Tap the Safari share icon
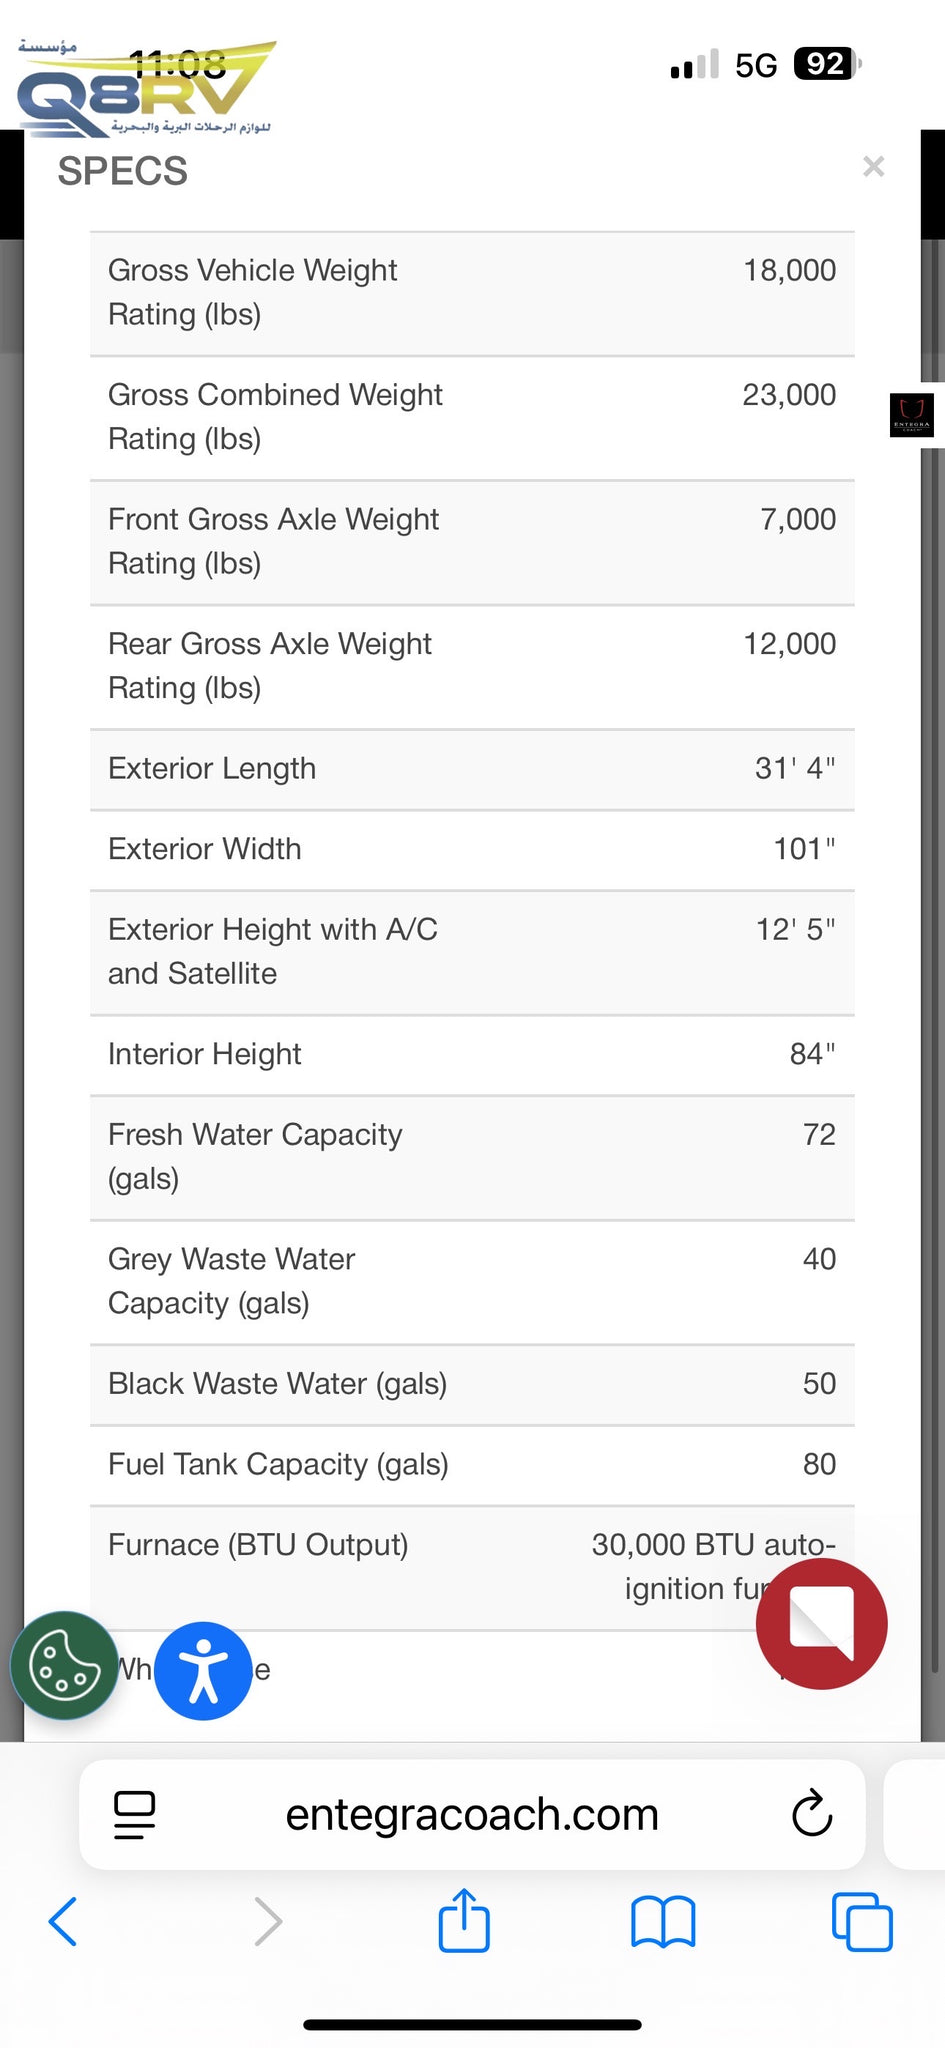 pyautogui.click(x=464, y=1921)
